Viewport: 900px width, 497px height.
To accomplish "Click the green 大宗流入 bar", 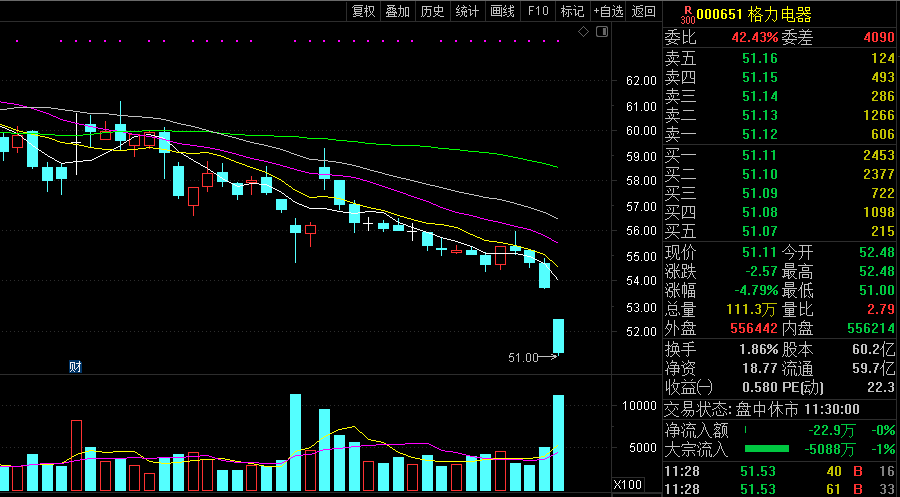I will tap(766, 448).
